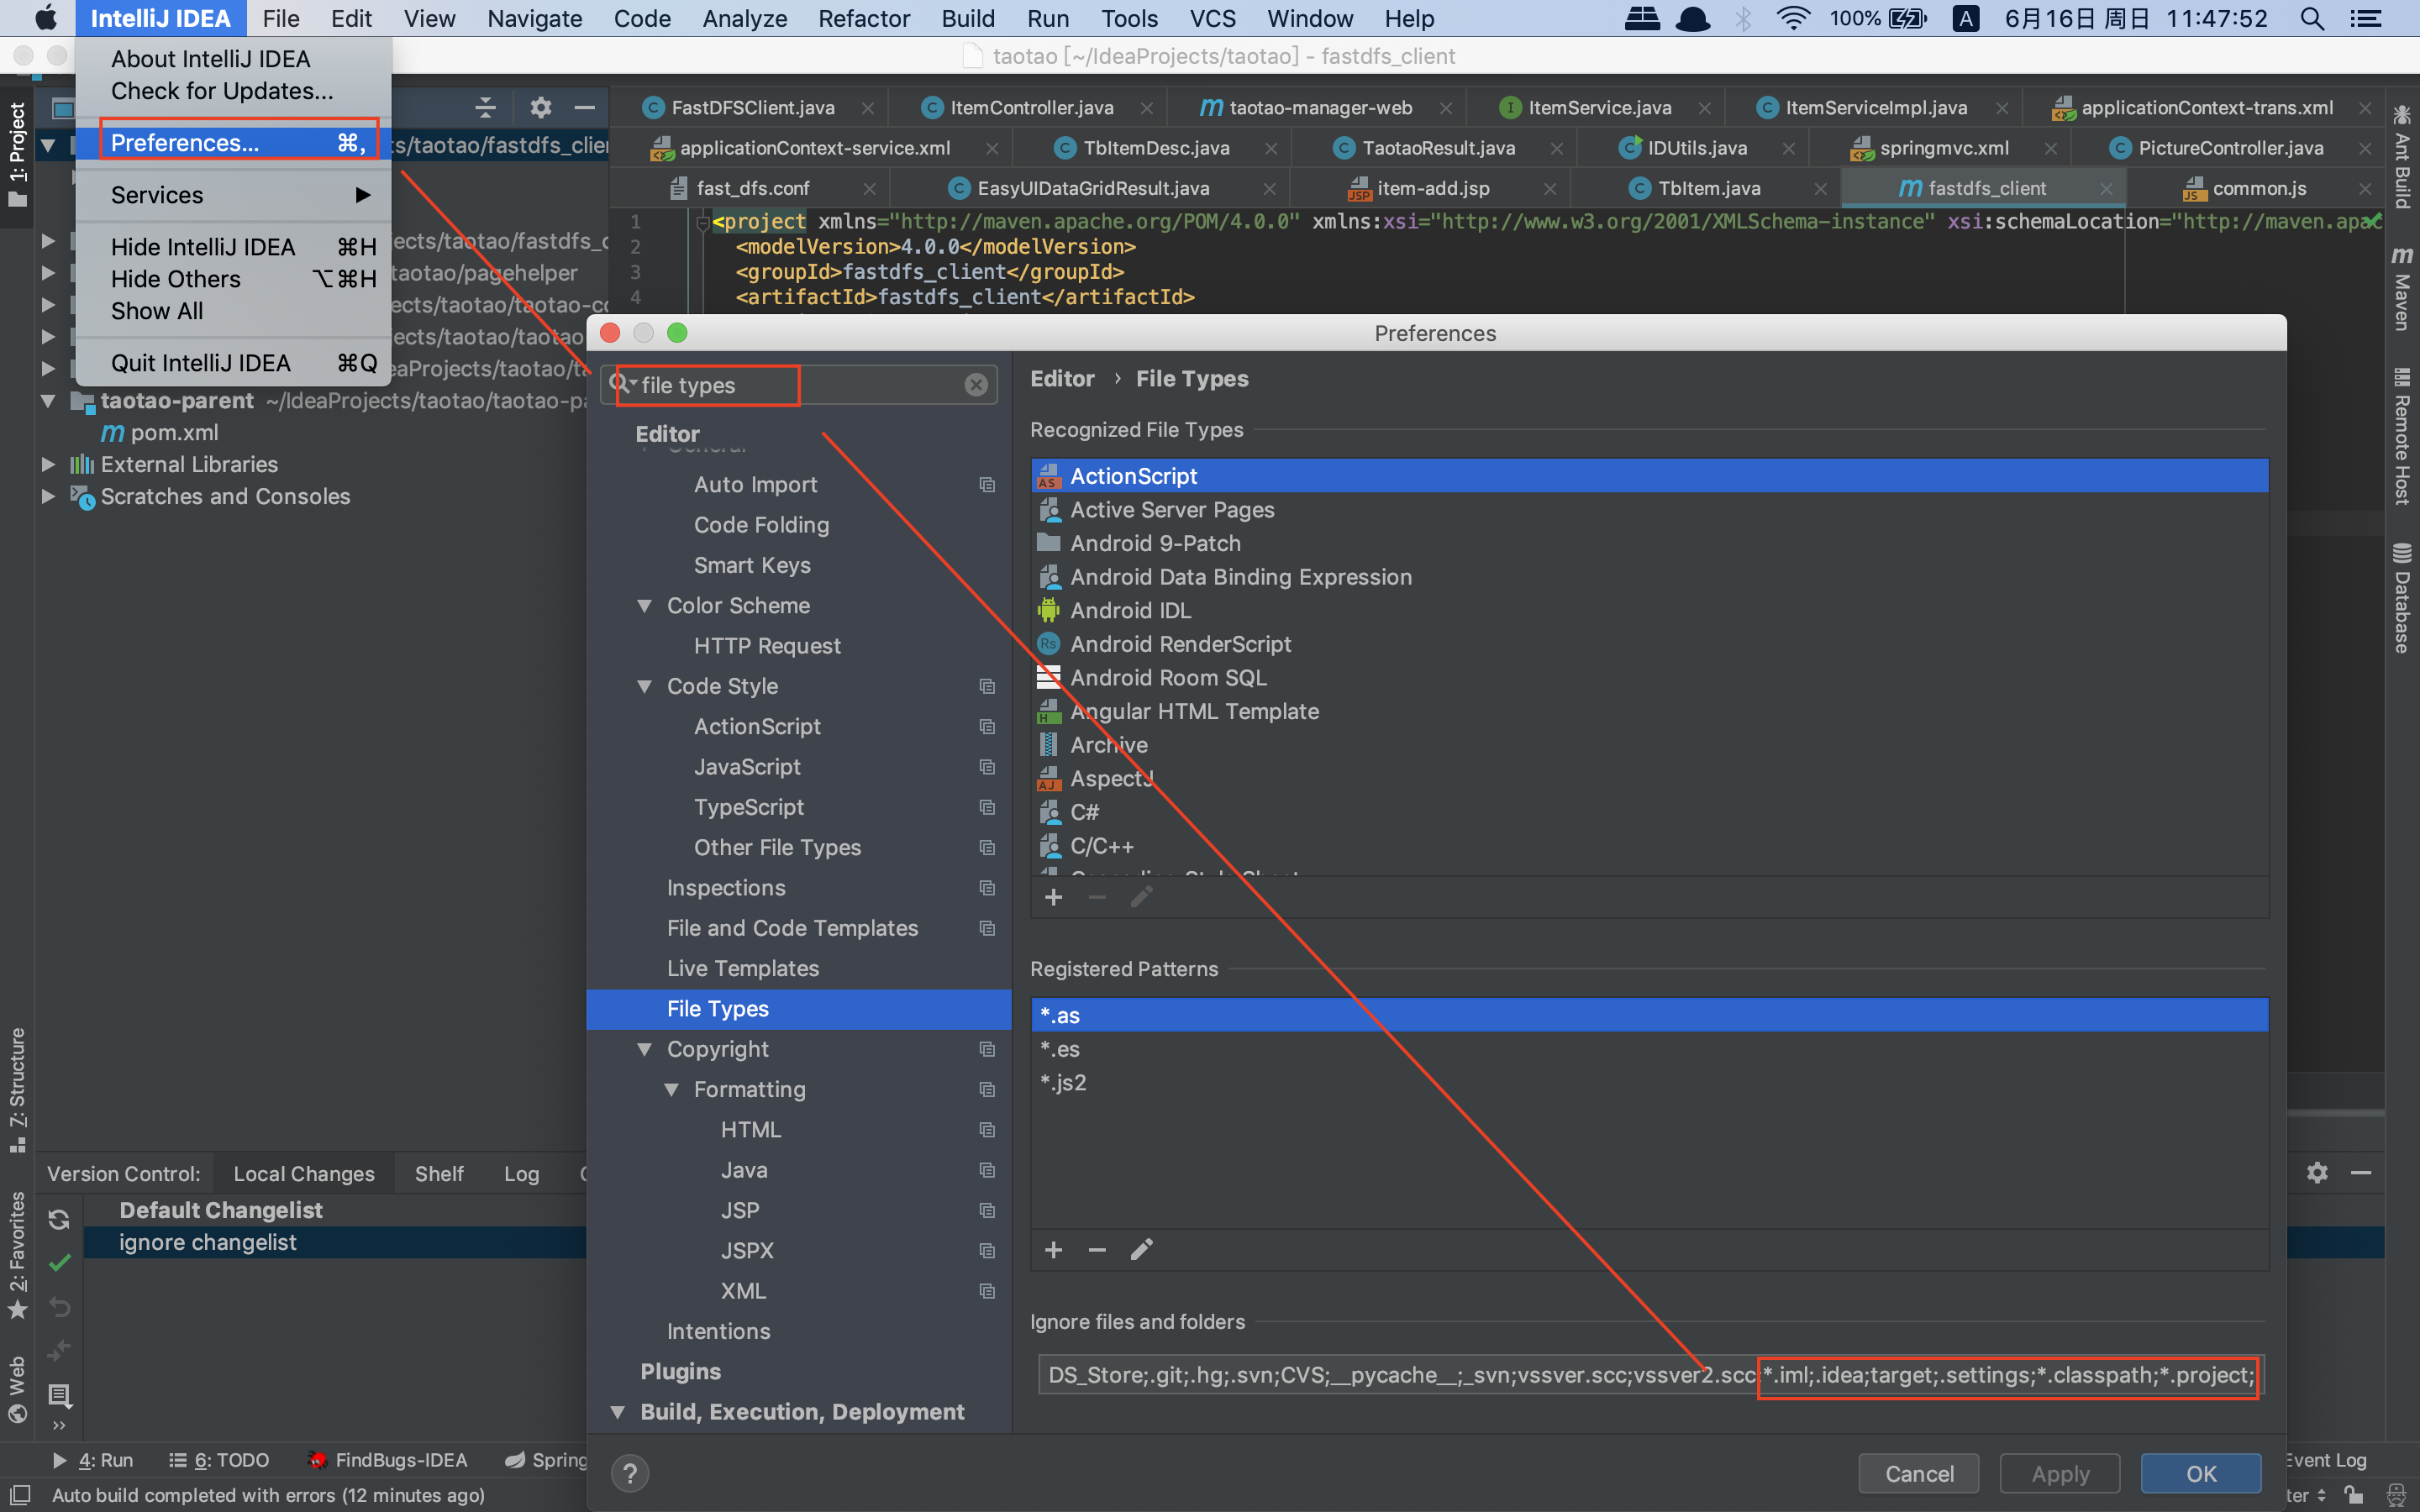Open the Preferences help question mark
The width and height of the screenshot is (2420, 1512).
(x=629, y=1473)
